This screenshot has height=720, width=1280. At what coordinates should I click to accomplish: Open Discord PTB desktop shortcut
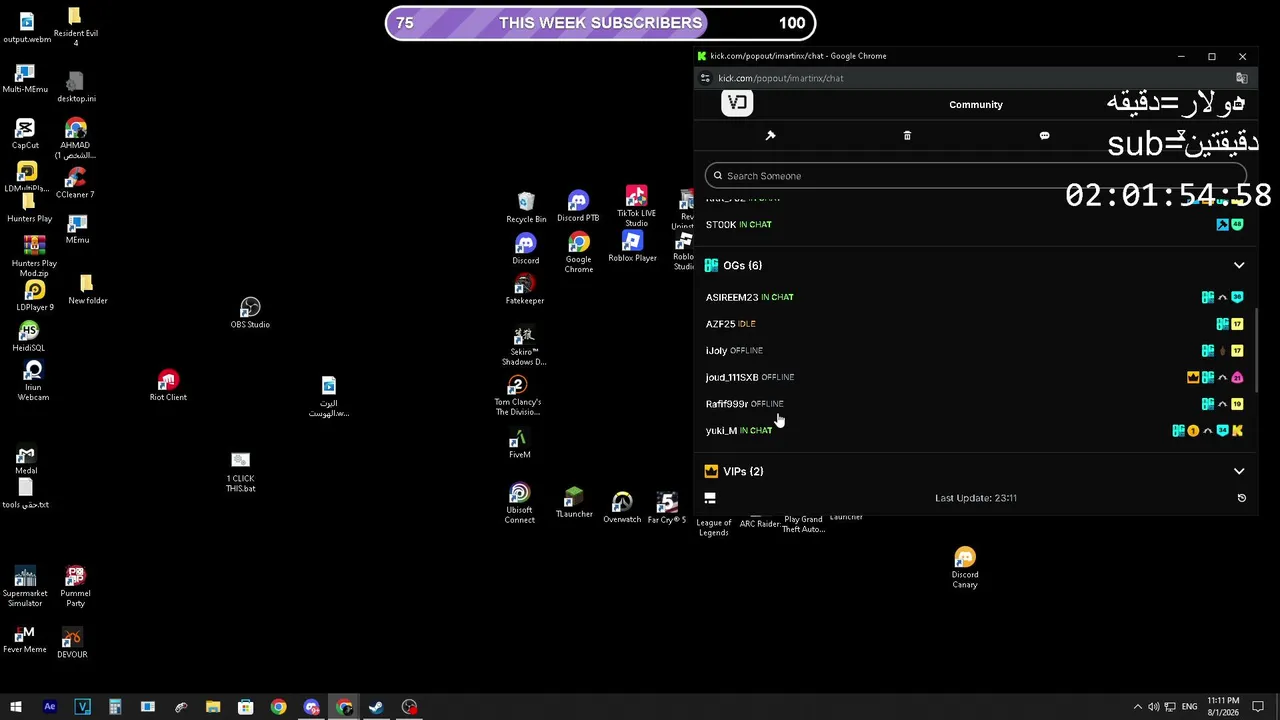point(578,207)
